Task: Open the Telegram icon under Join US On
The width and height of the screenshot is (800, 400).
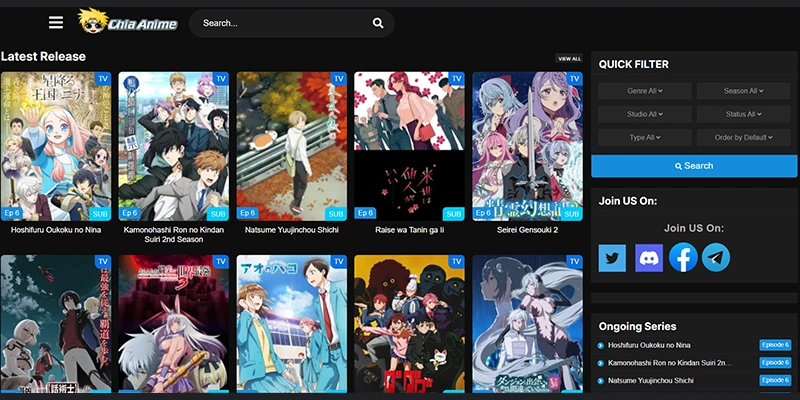Action: tap(716, 257)
